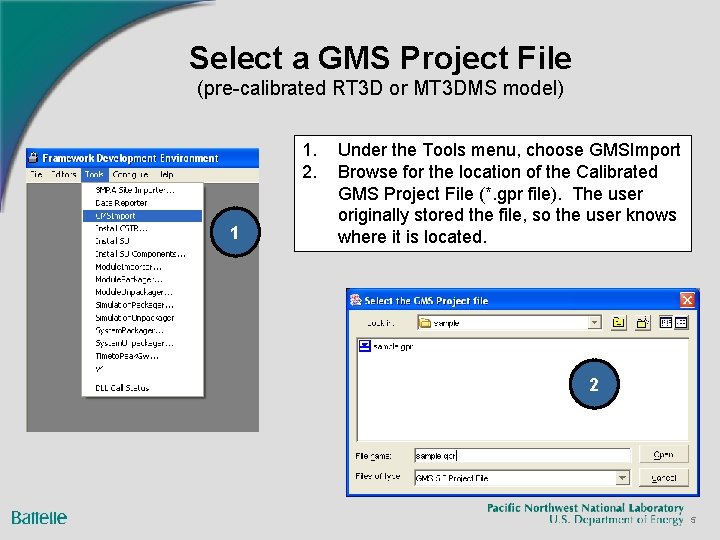Image resolution: width=720 pixels, height=540 pixels.
Task: Close the Select the GMS Project file dialog
Action: [x=687, y=300]
